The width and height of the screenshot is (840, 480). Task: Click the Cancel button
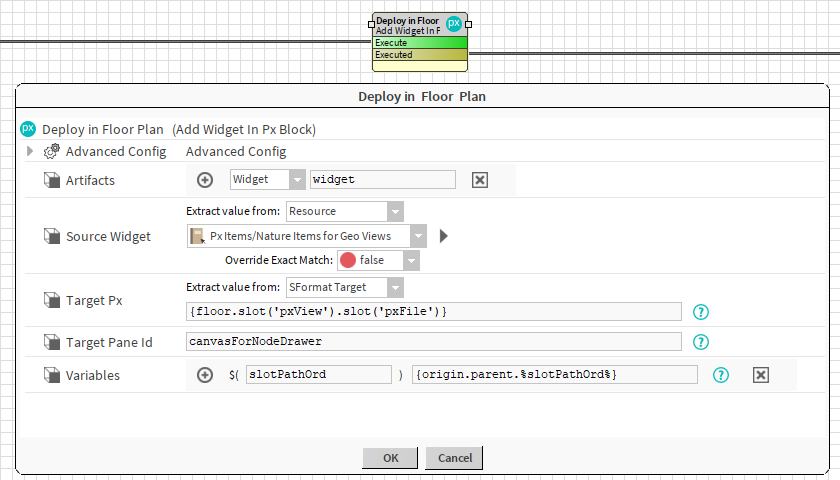454,458
